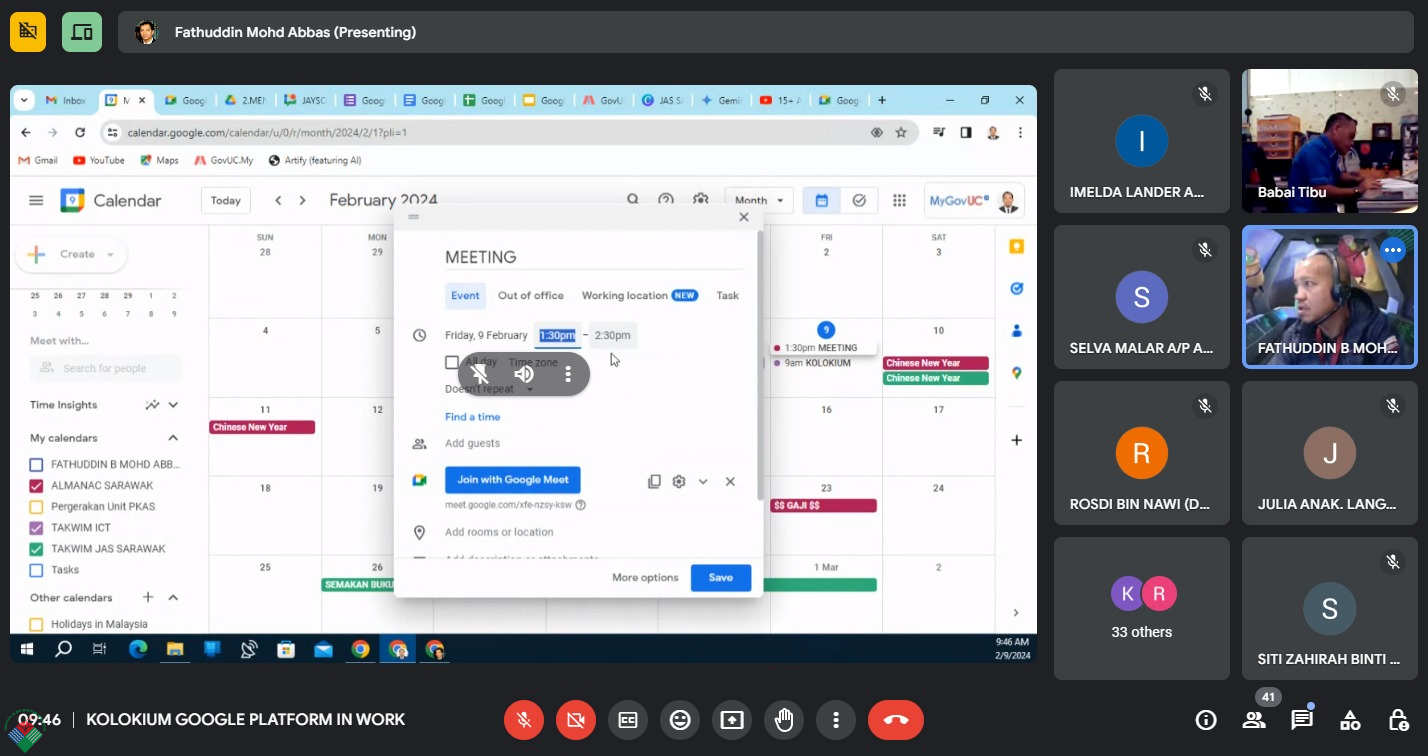Expand the Meet conference details chevron
1428x756 pixels.
703,481
